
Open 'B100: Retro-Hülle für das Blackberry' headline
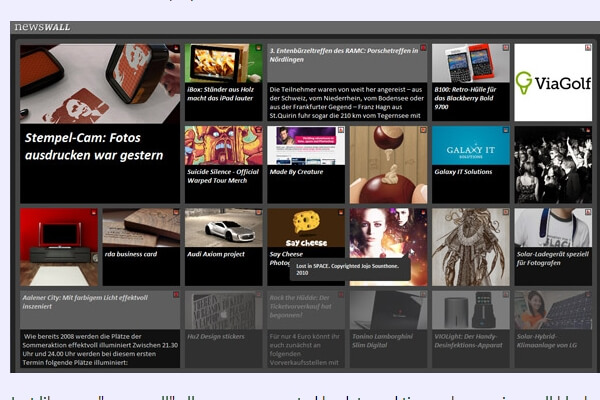[465, 98]
